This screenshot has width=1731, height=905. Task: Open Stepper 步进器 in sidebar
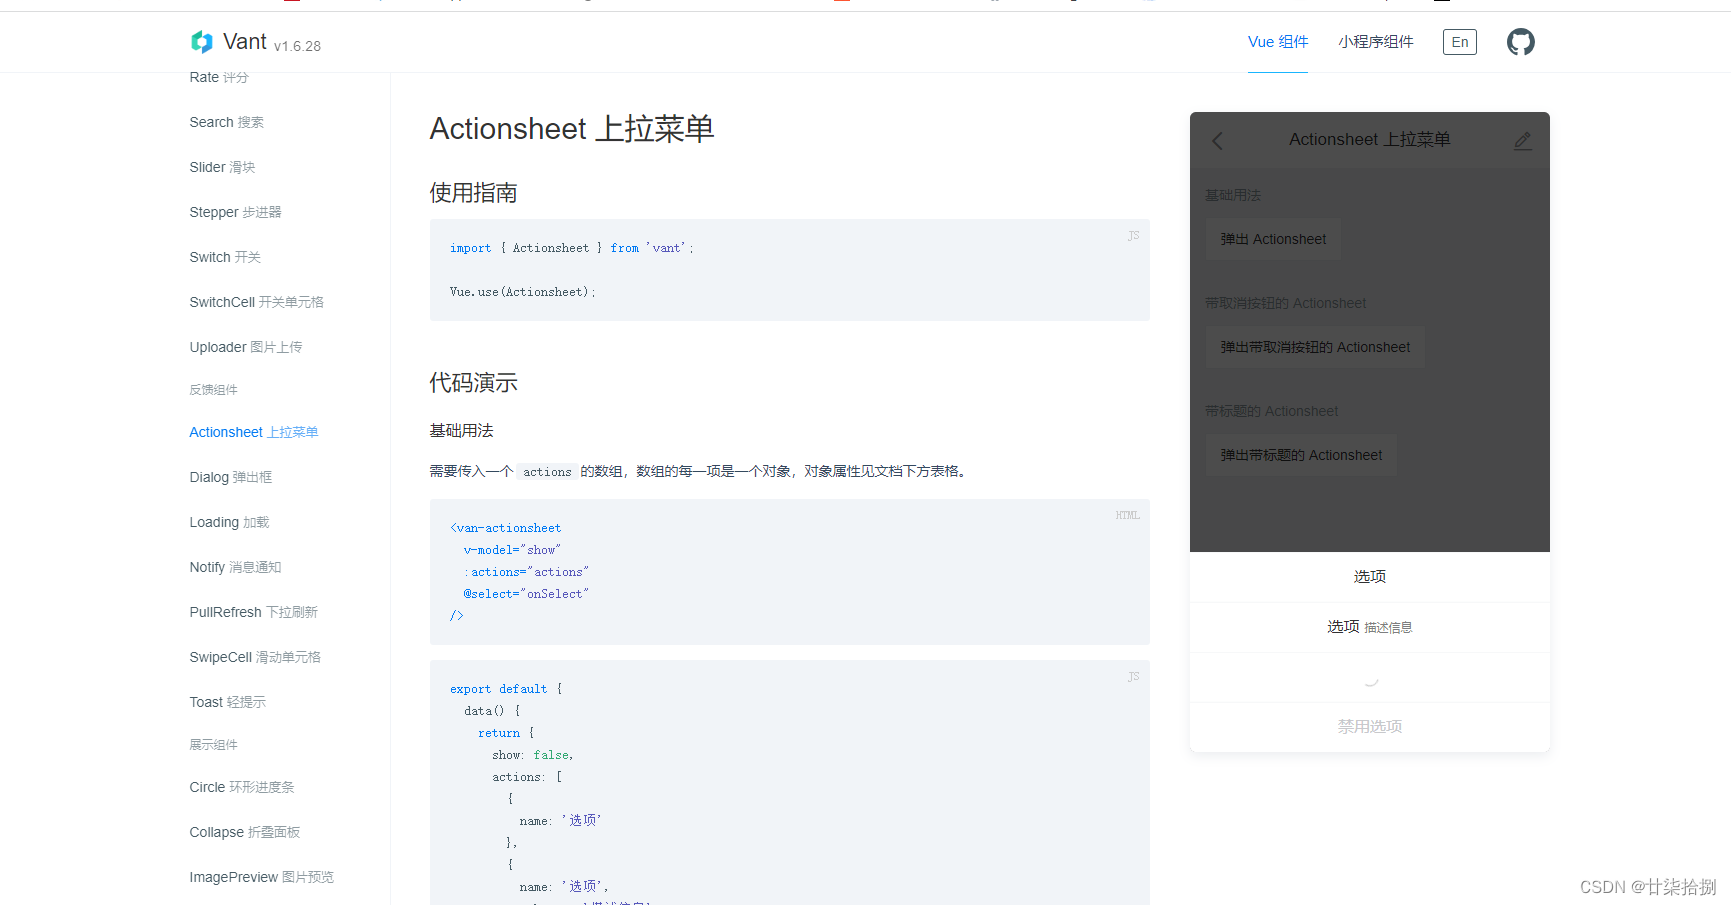click(236, 212)
